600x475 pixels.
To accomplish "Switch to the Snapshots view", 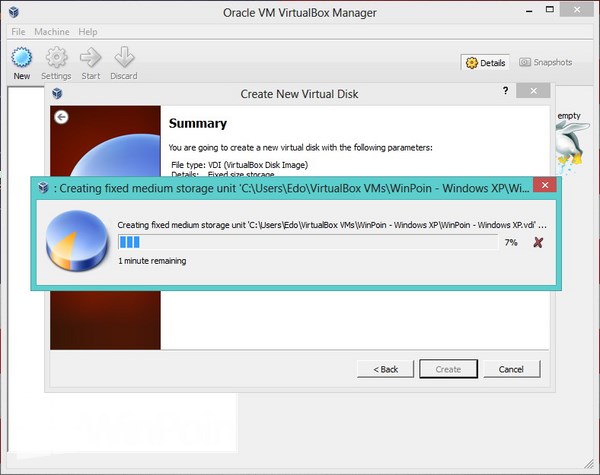I will click(546, 62).
